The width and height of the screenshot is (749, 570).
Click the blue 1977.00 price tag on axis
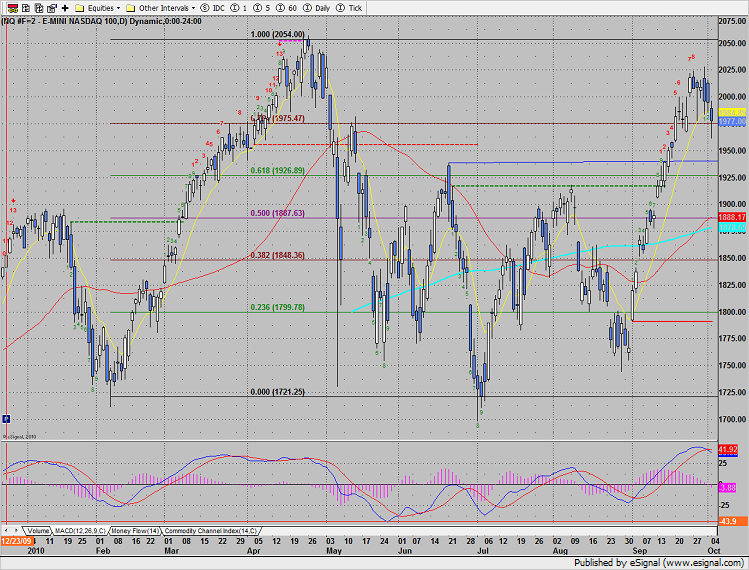[x=732, y=122]
